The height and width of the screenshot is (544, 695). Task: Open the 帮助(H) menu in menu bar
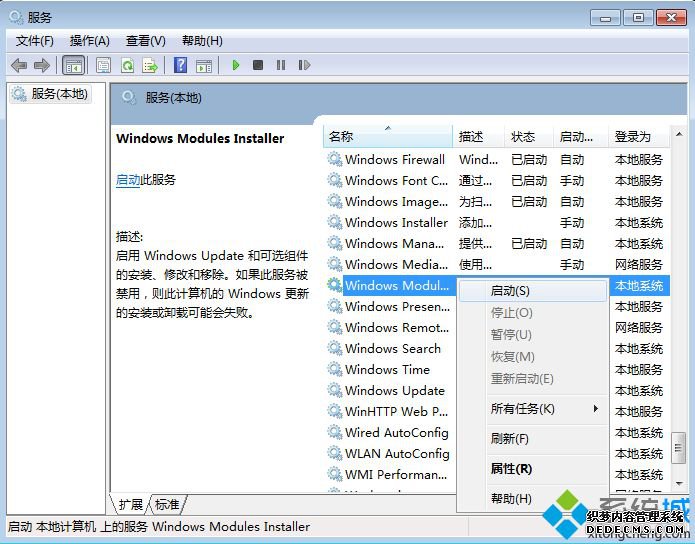tap(202, 41)
